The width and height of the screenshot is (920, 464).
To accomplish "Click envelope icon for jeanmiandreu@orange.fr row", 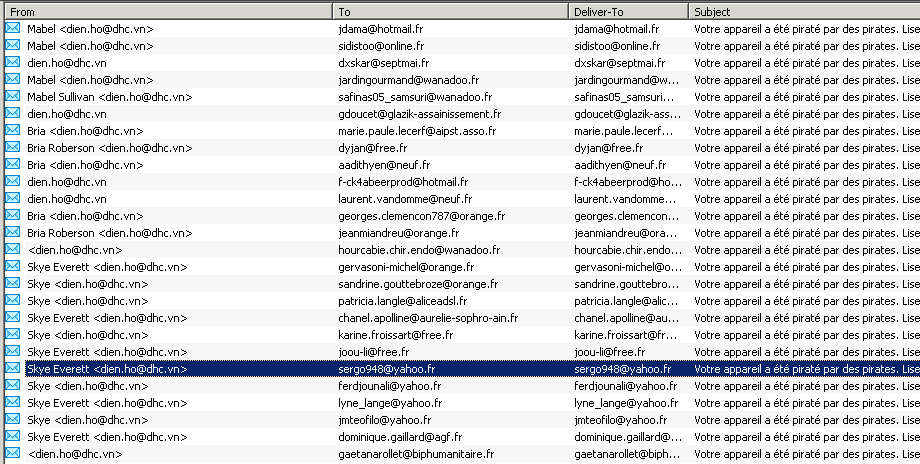I will click(x=12, y=232).
